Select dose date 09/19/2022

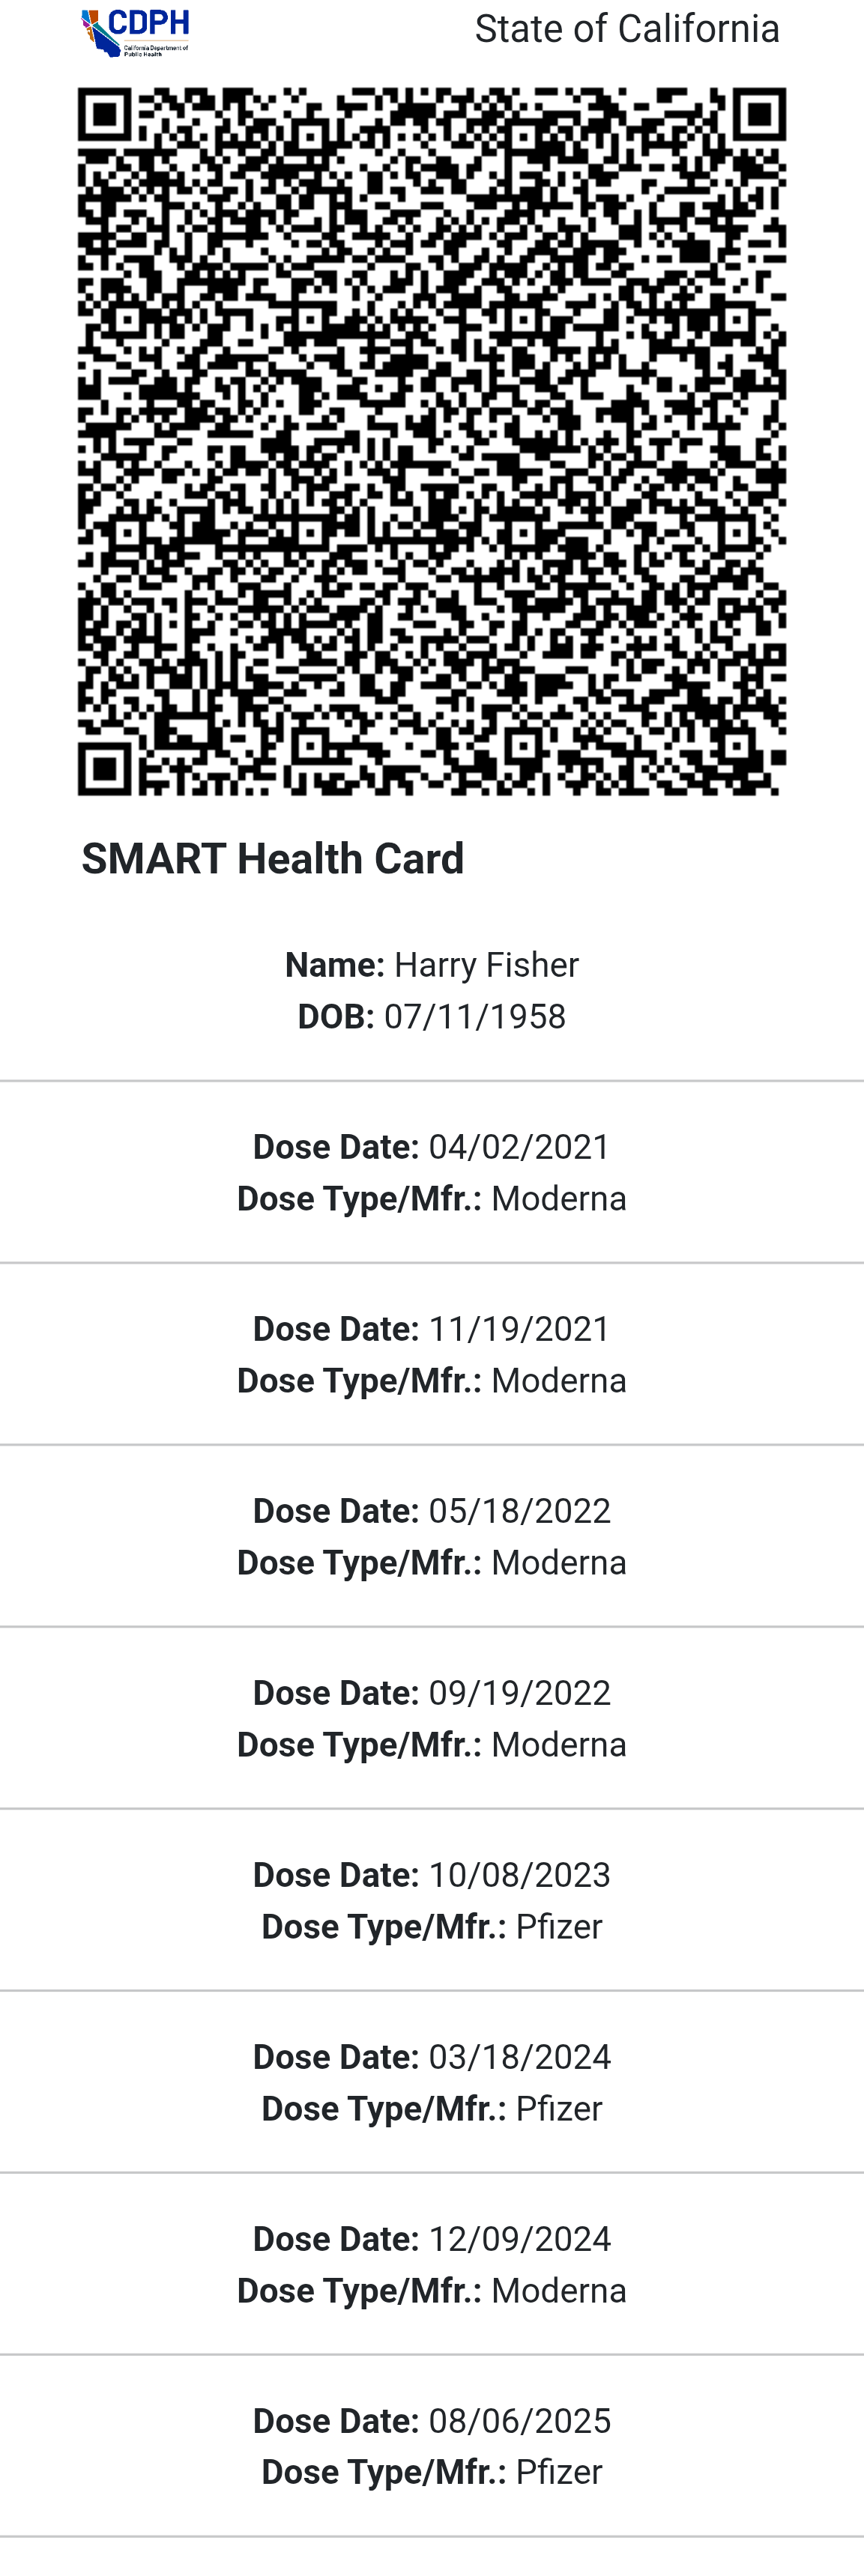[519, 1693]
